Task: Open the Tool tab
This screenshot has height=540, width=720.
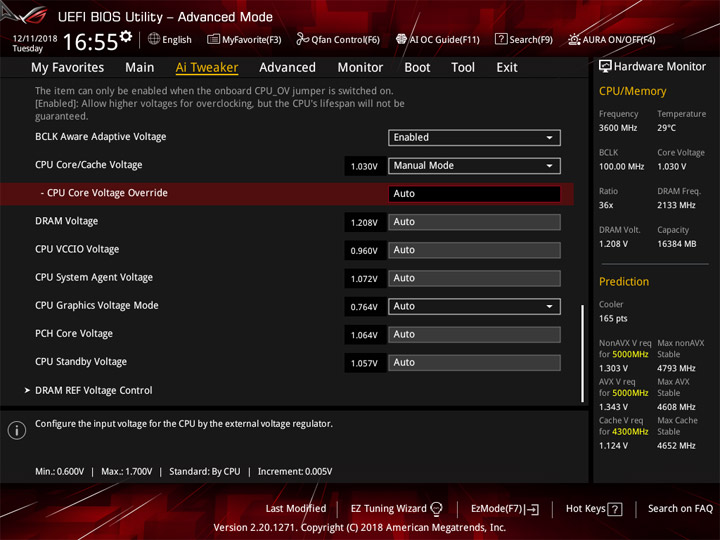Action: point(463,68)
